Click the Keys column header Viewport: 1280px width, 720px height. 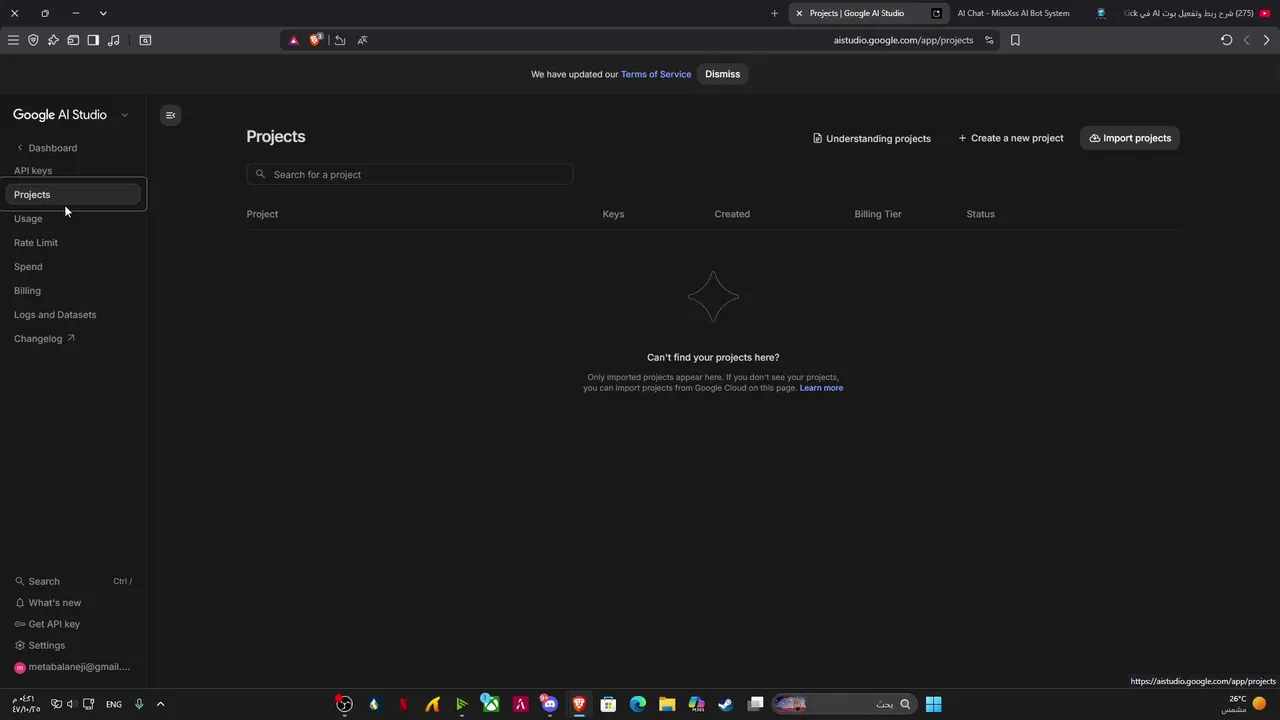tap(613, 214)
